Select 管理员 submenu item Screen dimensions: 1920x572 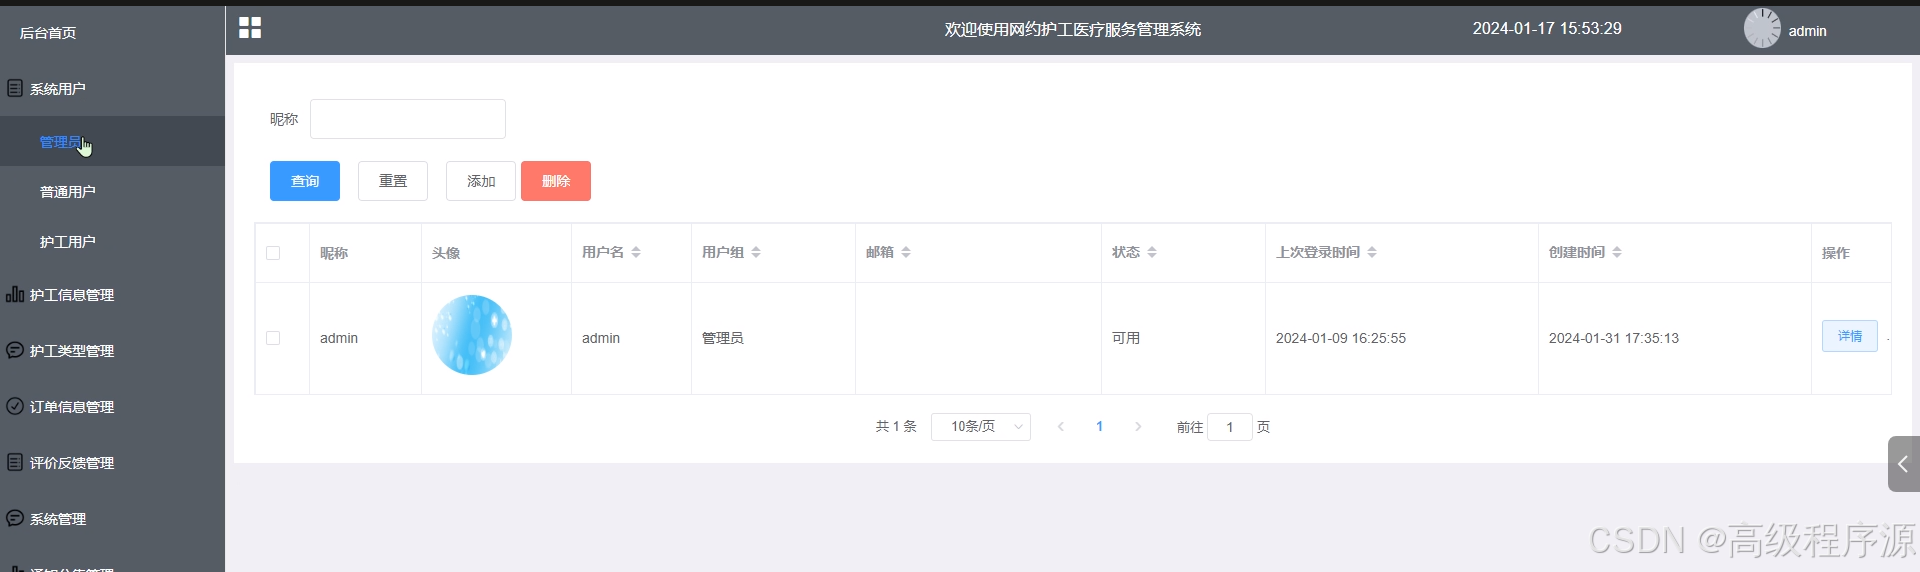point(112,141)
